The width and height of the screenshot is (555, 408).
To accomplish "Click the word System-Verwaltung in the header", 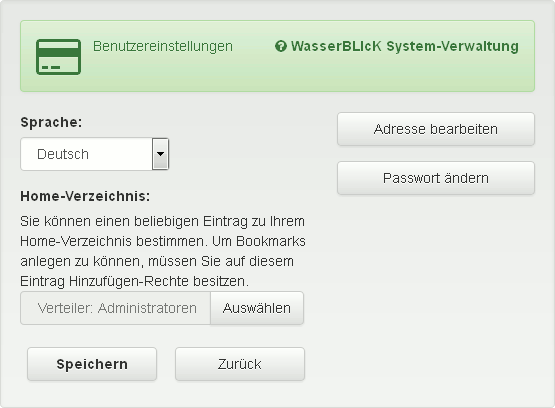I will coord(452,46).
